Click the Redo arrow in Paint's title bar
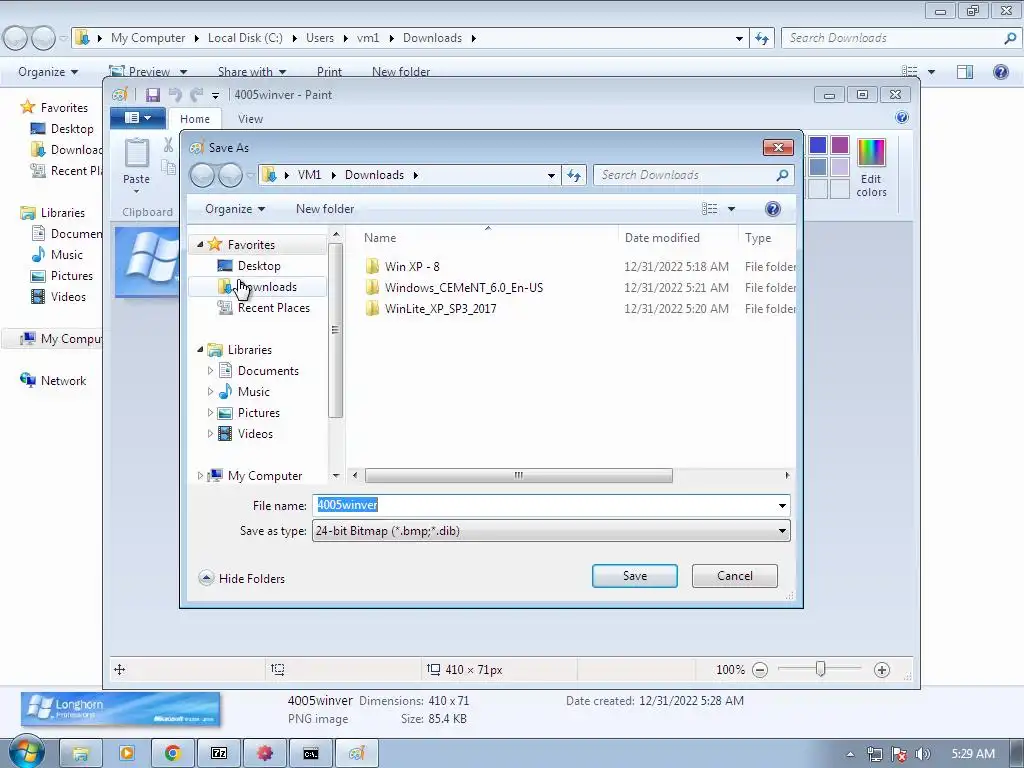 (x=196, y=95)
